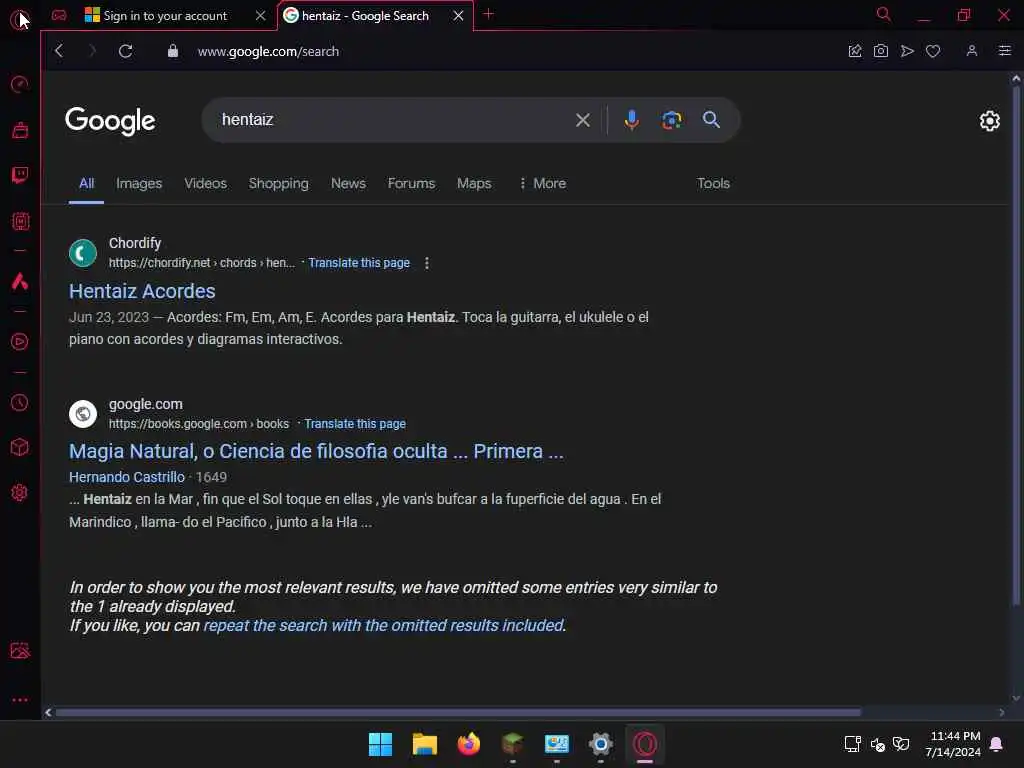Translate the books.google.com page
The height and width of the screenshot is (768, 1024).
click(355, 424)
